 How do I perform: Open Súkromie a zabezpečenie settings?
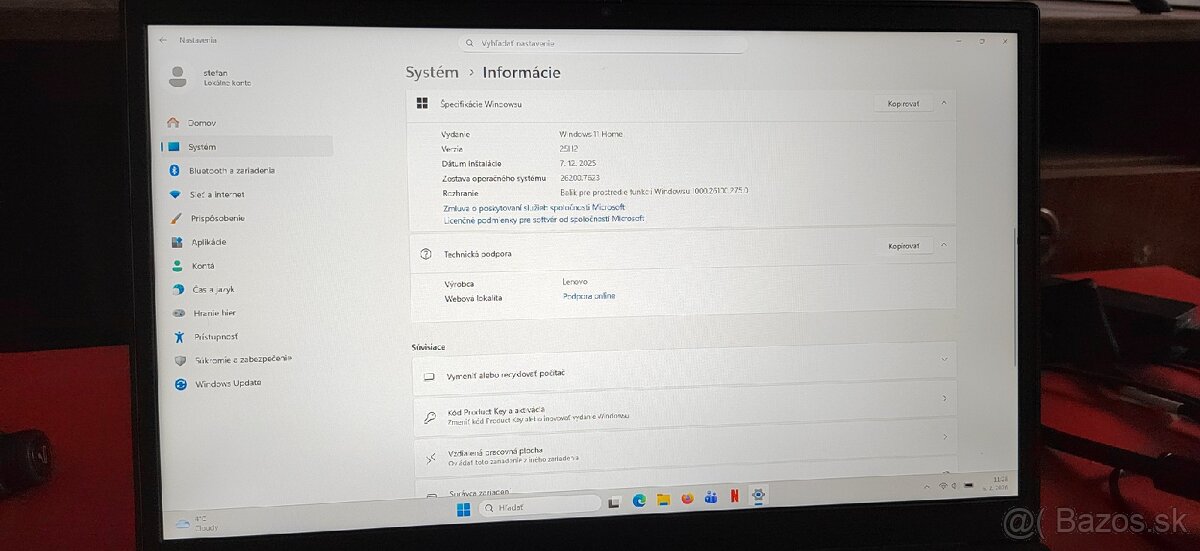click(247, 360)
